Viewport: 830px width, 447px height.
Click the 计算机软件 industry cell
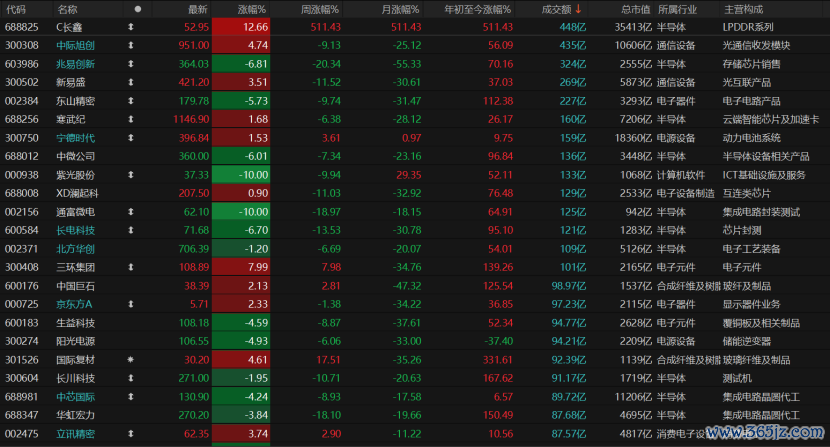click(x=681, y=175)
